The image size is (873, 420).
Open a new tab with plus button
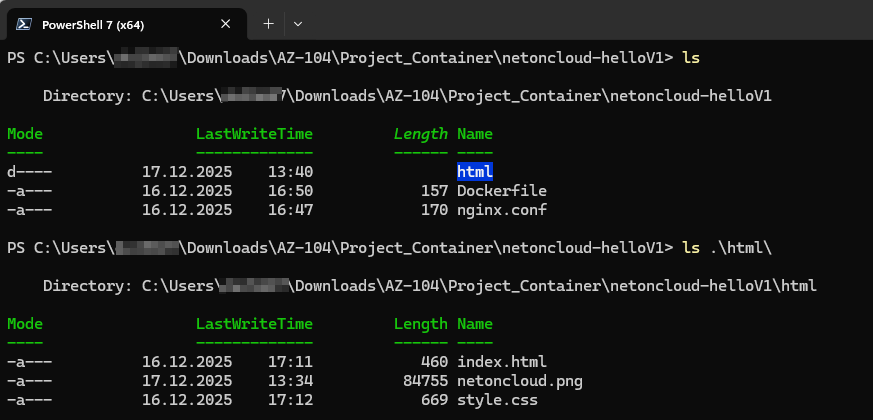tap(268, 23)
